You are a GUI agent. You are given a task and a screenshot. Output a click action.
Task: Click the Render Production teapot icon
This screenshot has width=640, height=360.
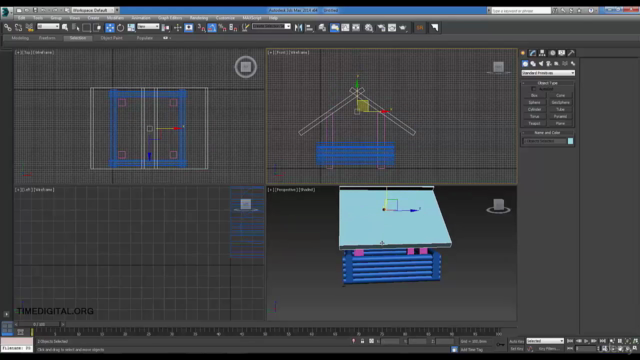(x=403, y=28)
